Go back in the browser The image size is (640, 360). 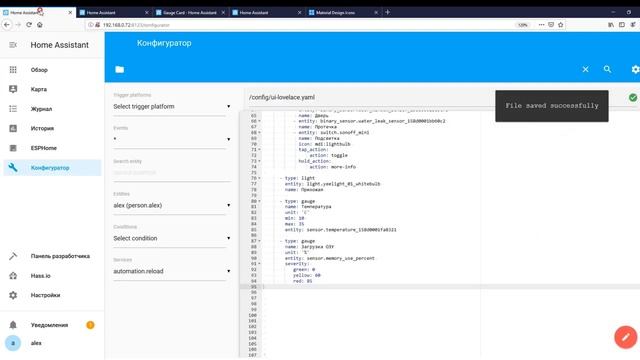7,25
